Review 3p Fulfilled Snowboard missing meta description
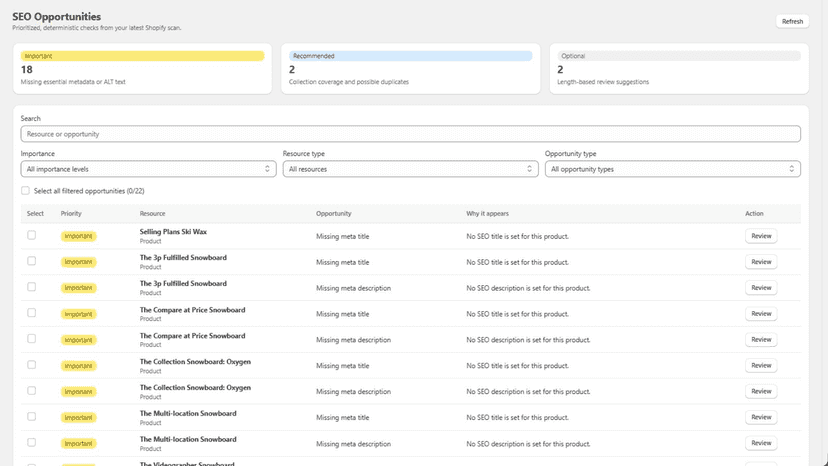 click(761, 288)
